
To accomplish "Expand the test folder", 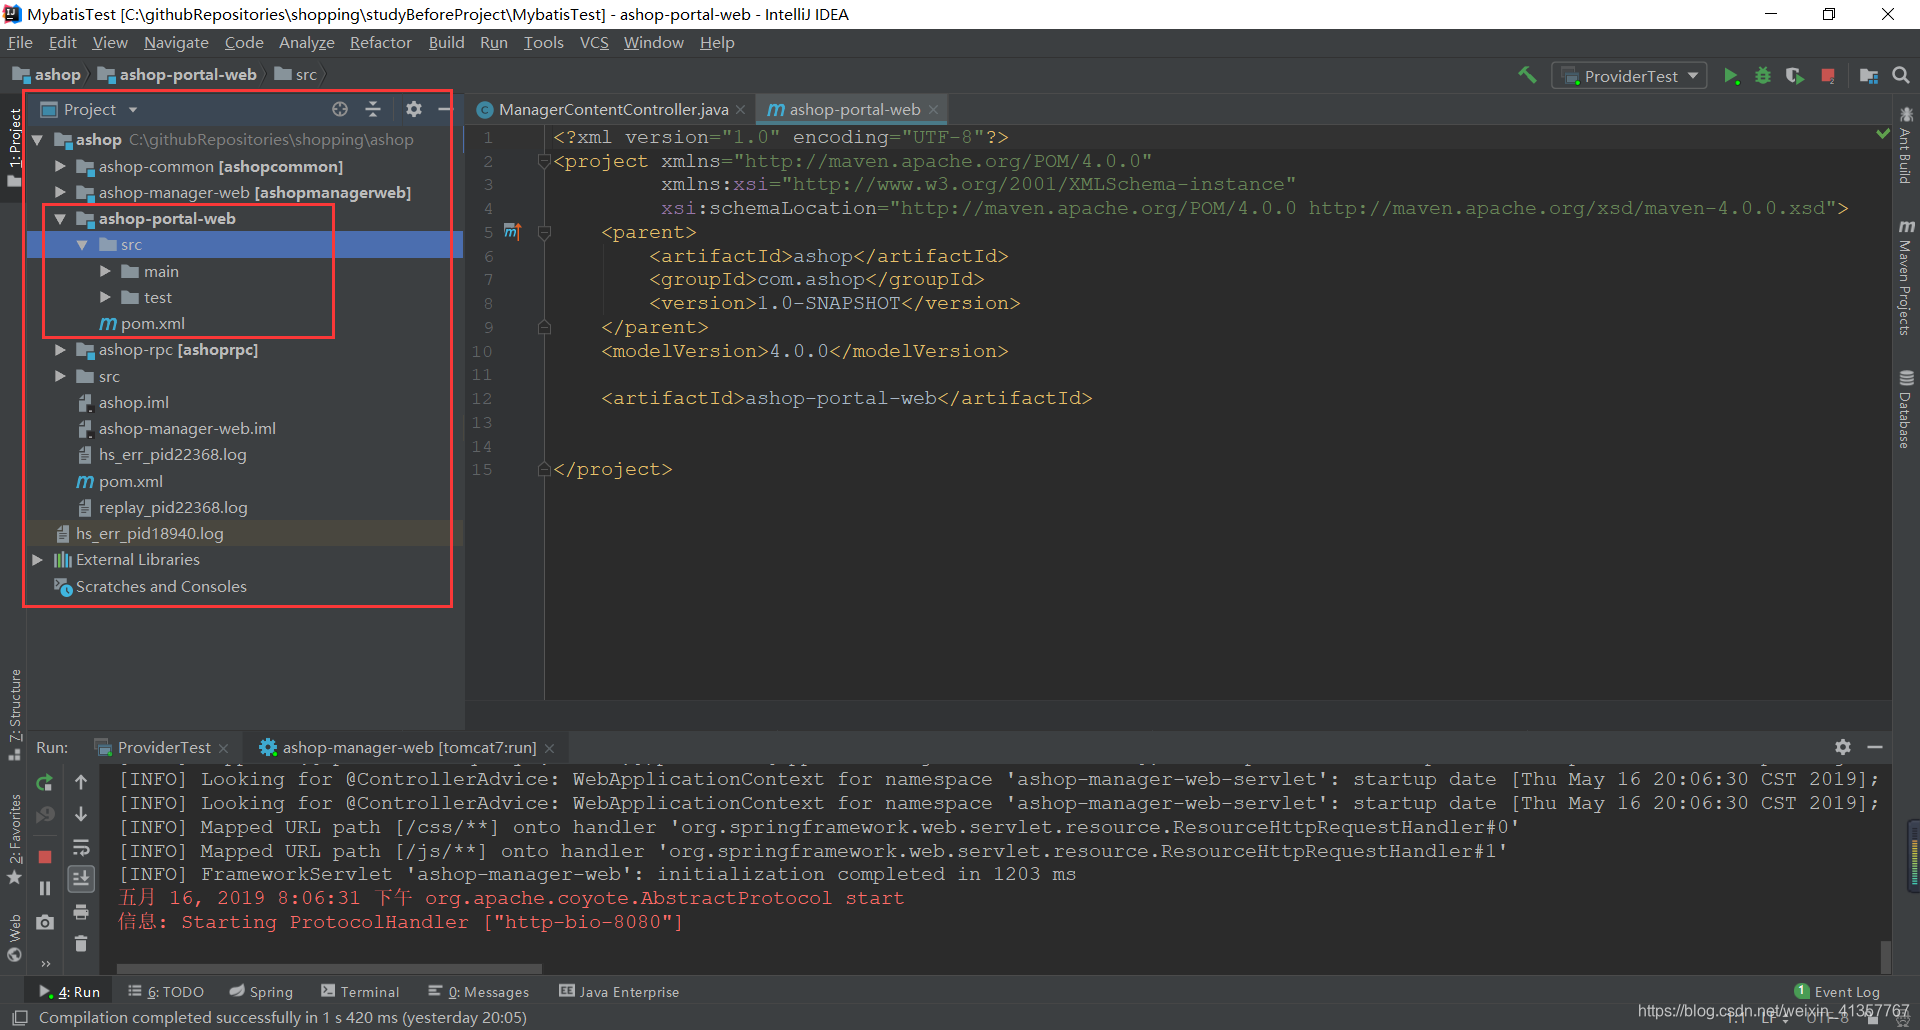I will tap(105, 297).
